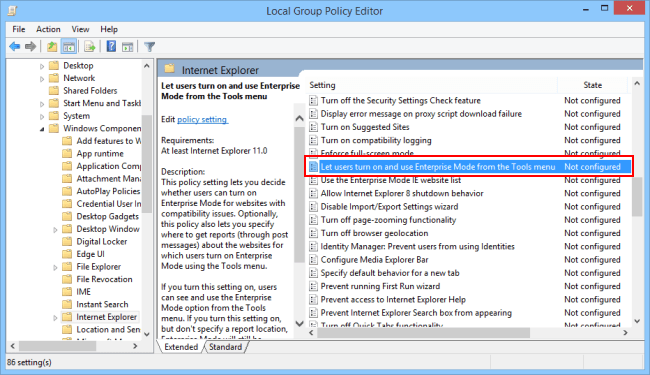The height and width of the screenshot is (375, 650).
Task: Expand the Internet Explorer tree node
Action: 55,317
